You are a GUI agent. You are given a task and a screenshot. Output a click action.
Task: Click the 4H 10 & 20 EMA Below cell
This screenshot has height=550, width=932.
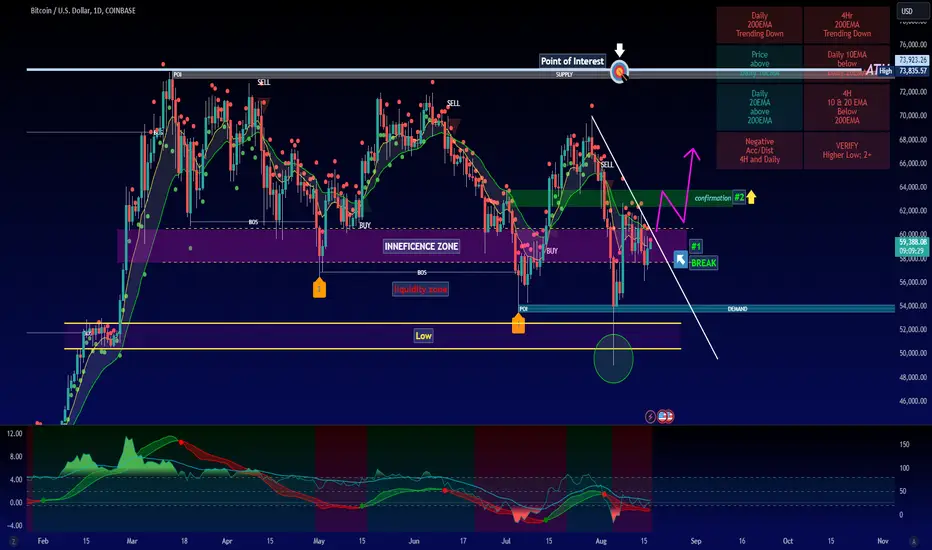pos(847,107)
